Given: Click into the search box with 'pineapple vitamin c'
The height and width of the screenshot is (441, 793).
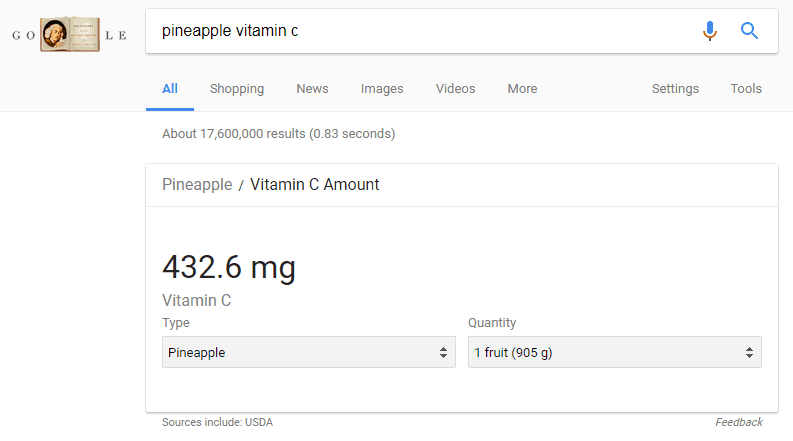Looking at the screenshot, I should click(425, 31).
